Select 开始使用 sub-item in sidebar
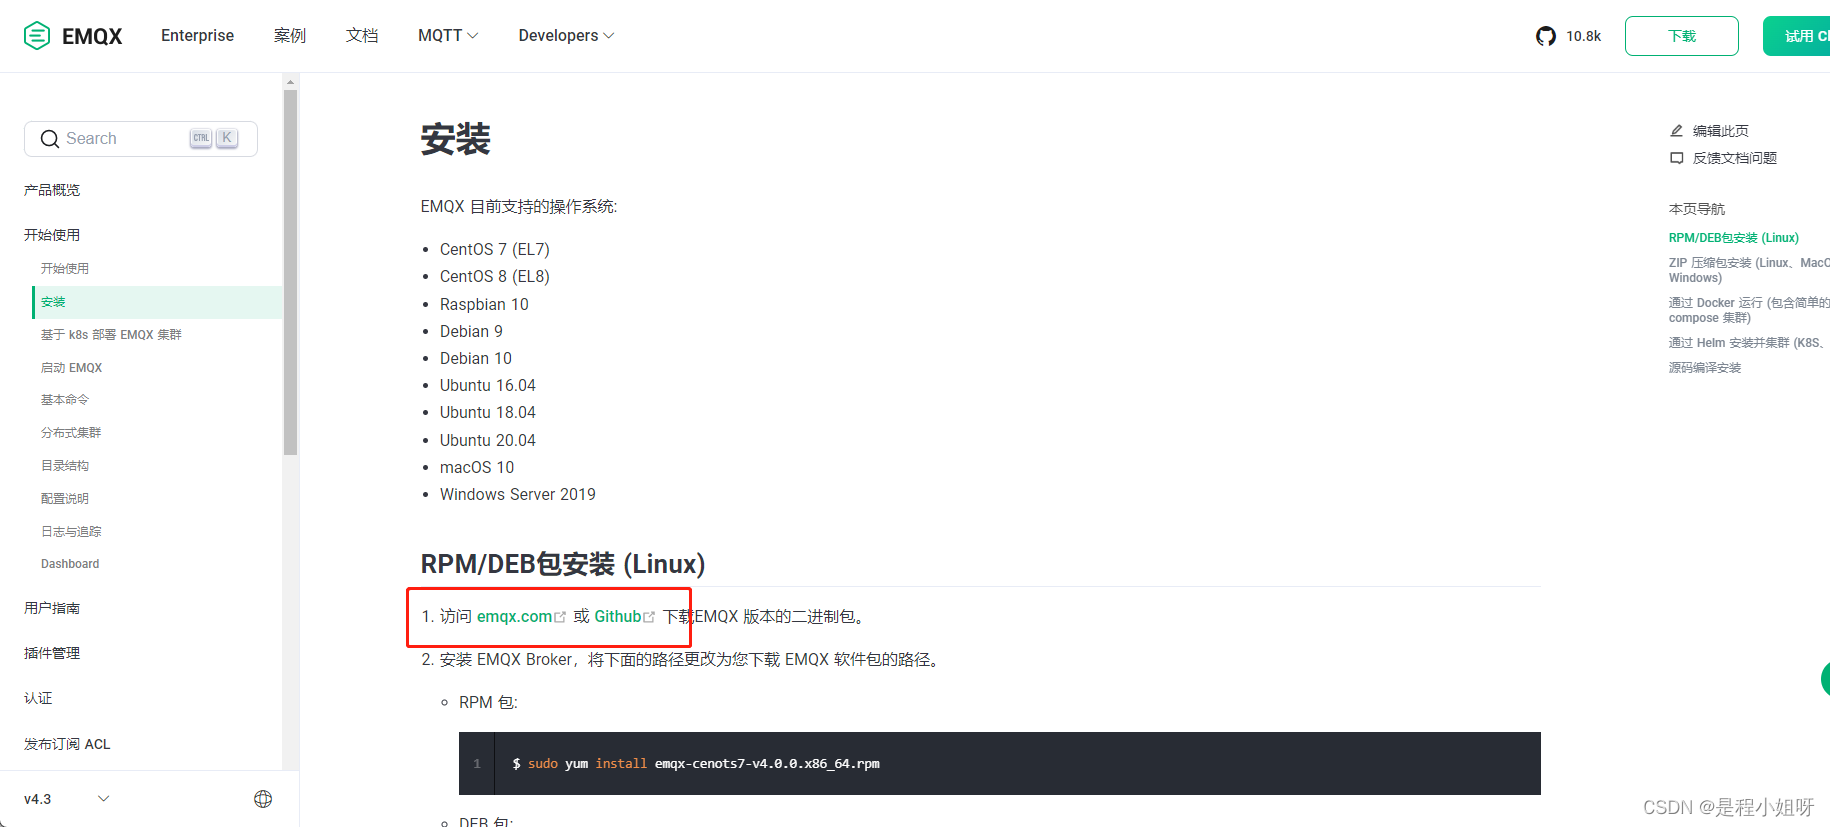1830x827 pixels. pos(65,269)
